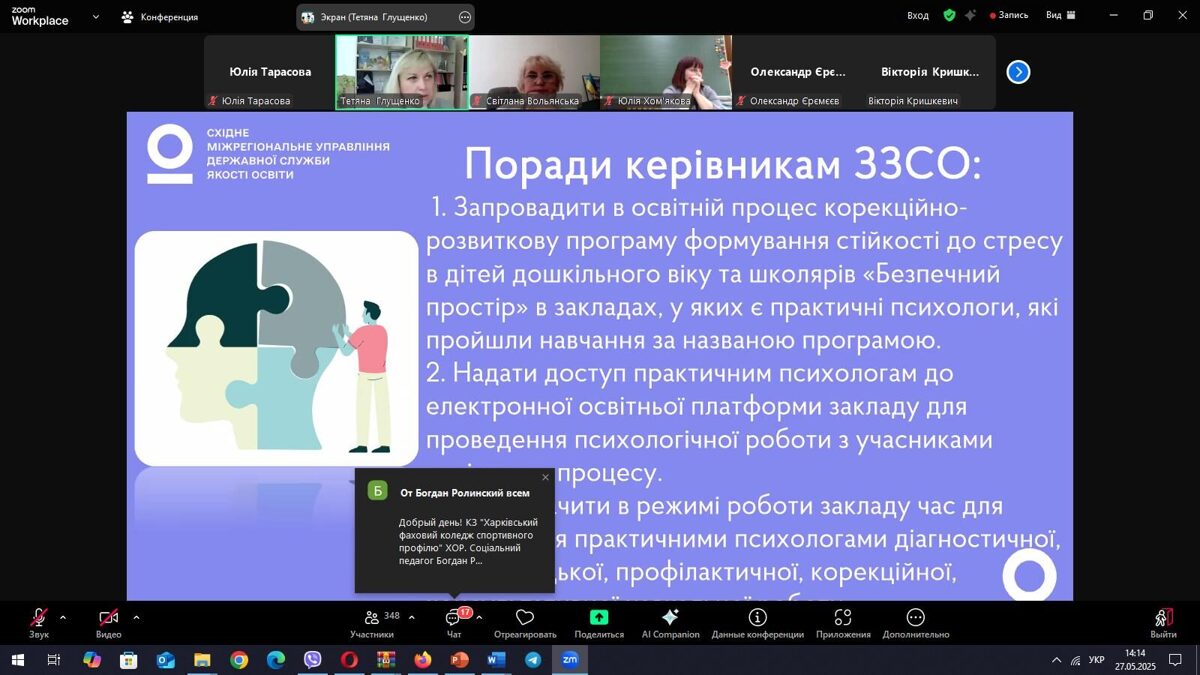Open the Дополнительно more options menu
This screenshot has height=675, width=1200.
(915, 623)
